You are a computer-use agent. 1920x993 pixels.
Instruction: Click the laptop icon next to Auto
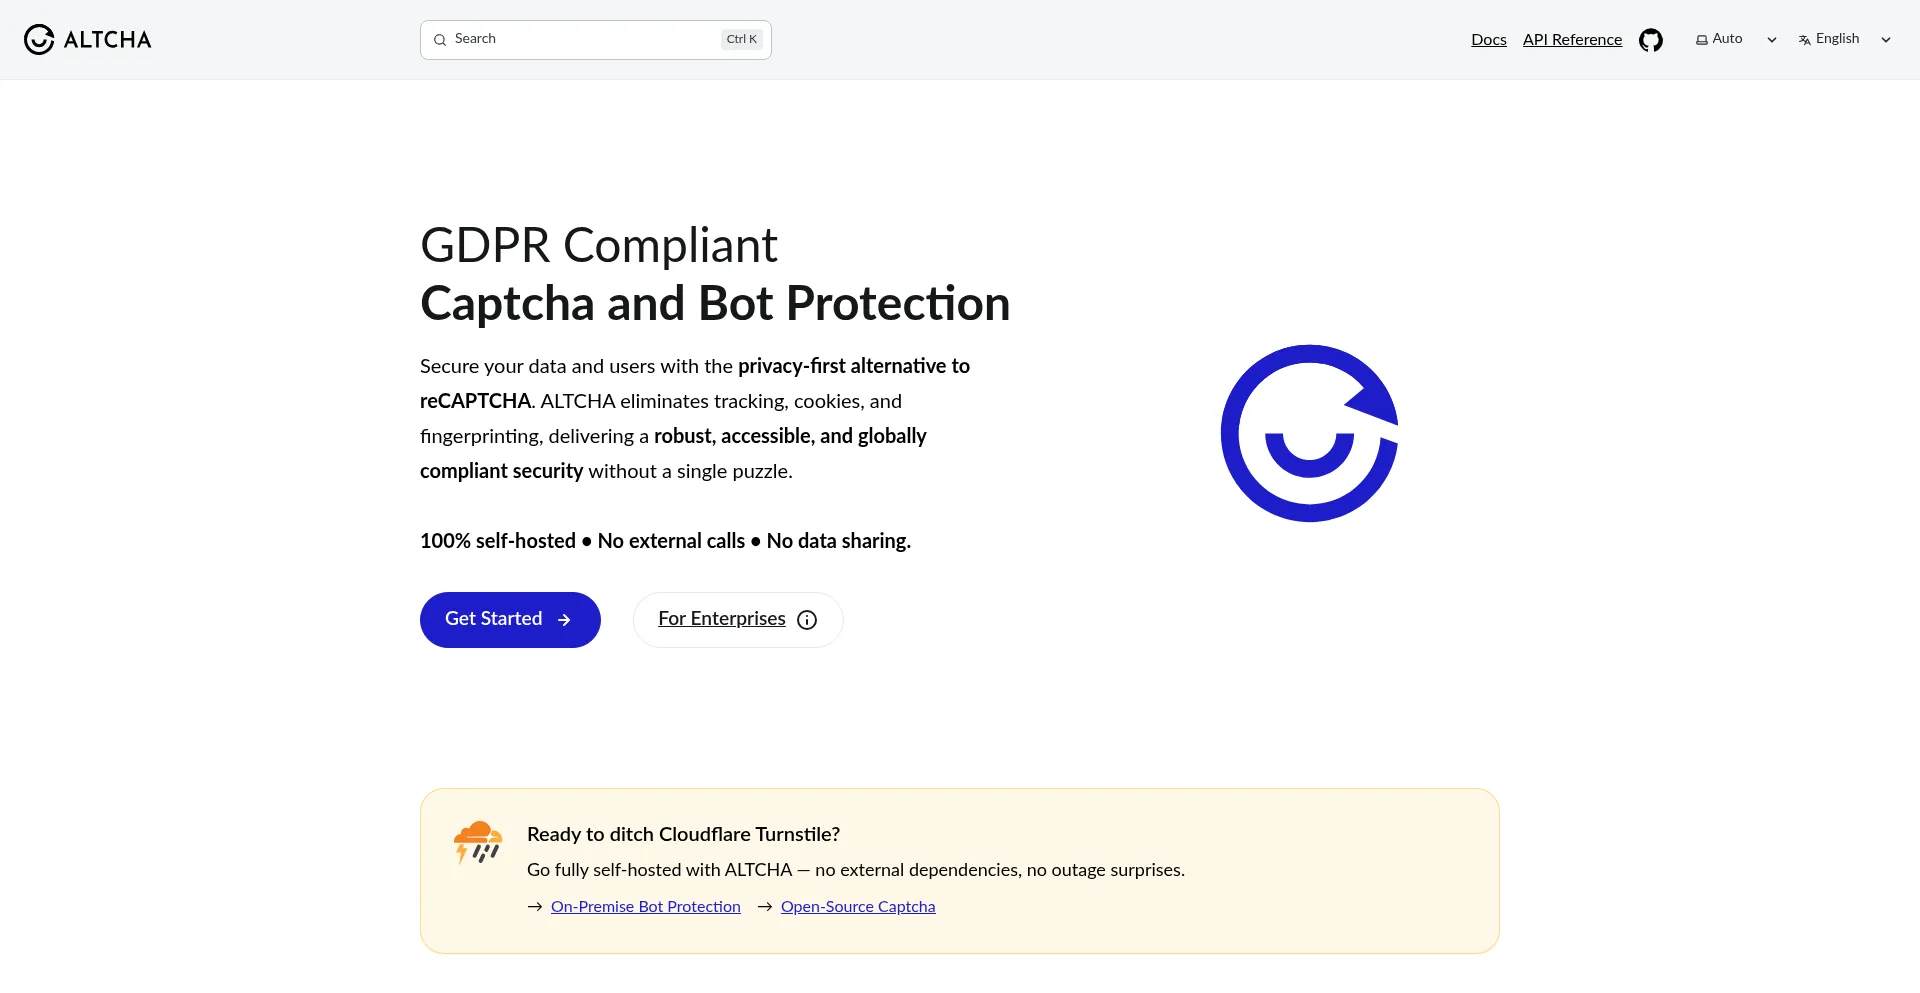[1702, 40]
